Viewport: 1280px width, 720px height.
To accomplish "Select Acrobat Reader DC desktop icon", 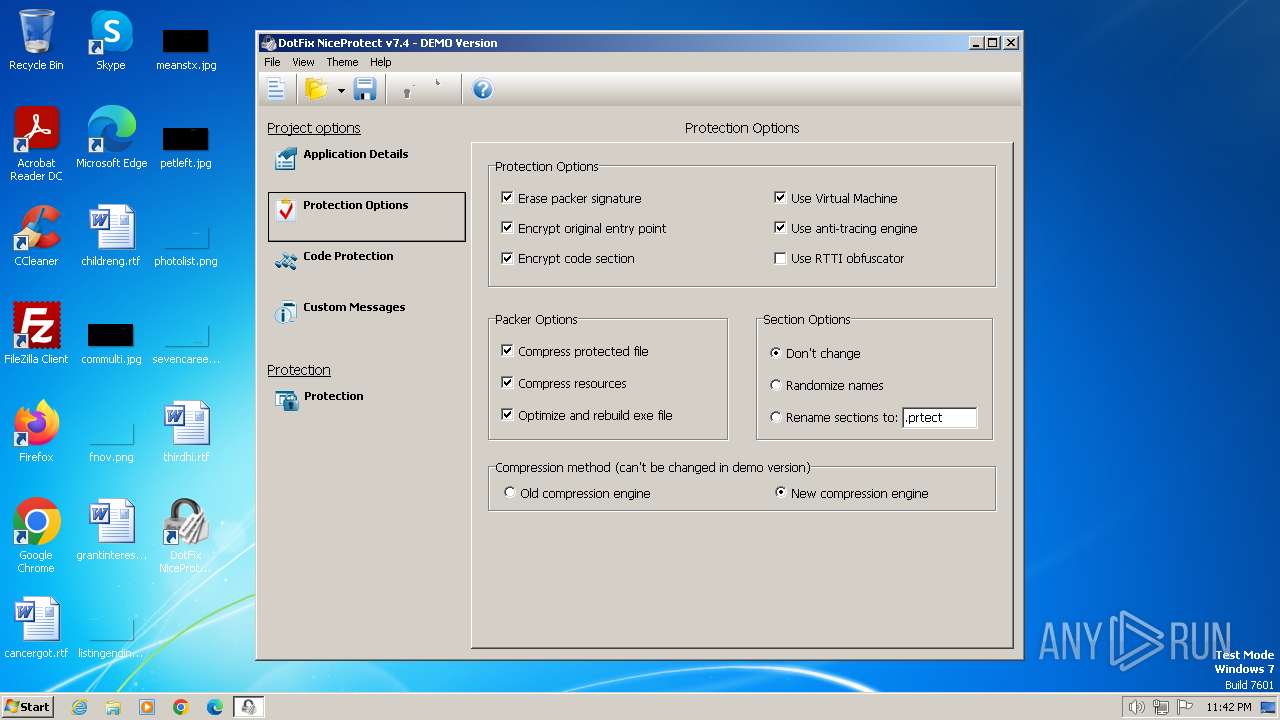I will pos(36,144).
